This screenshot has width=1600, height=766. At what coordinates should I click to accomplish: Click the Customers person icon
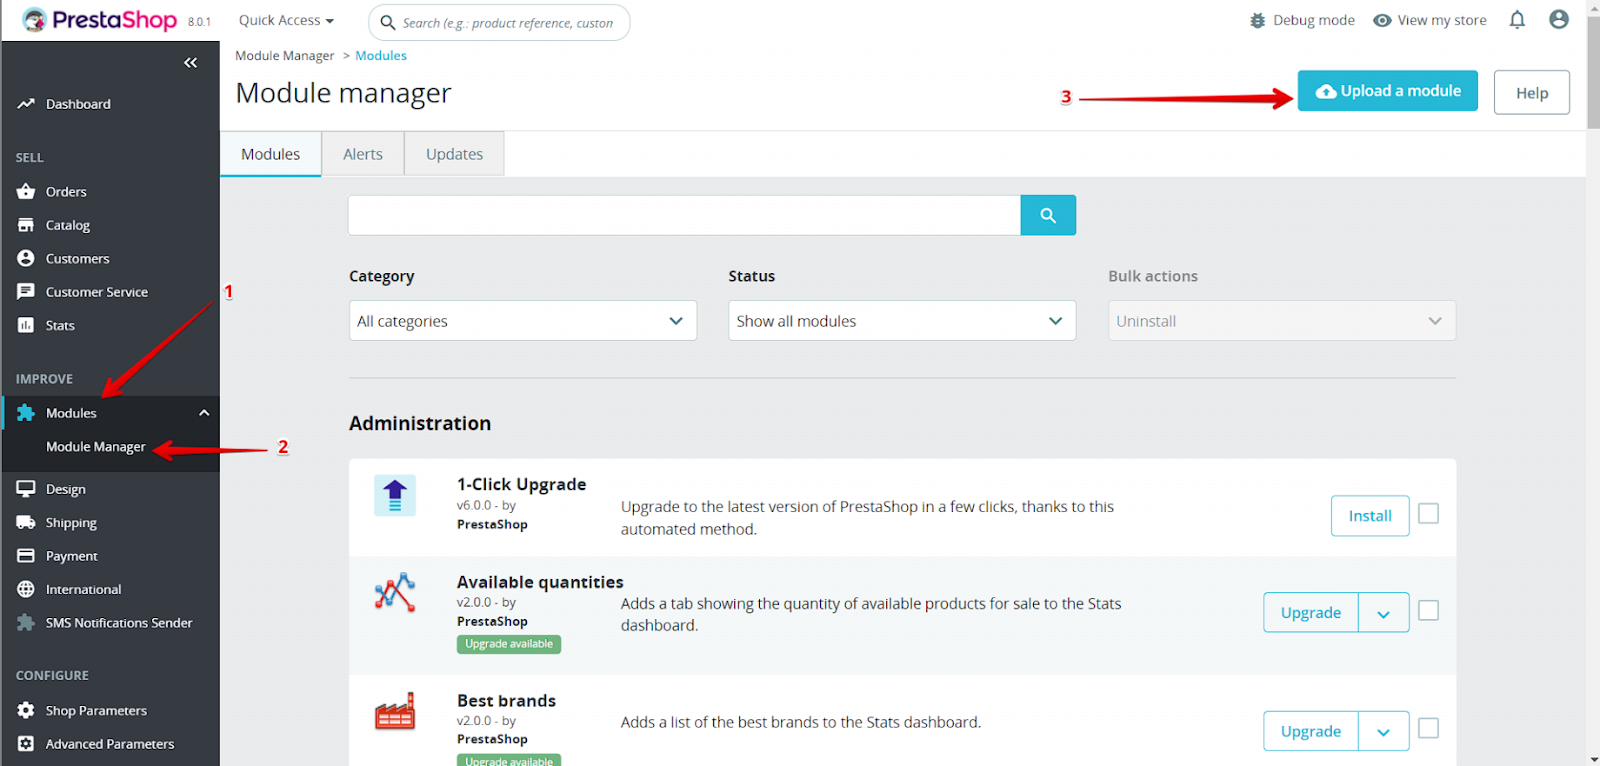click(x=26, y=258)
